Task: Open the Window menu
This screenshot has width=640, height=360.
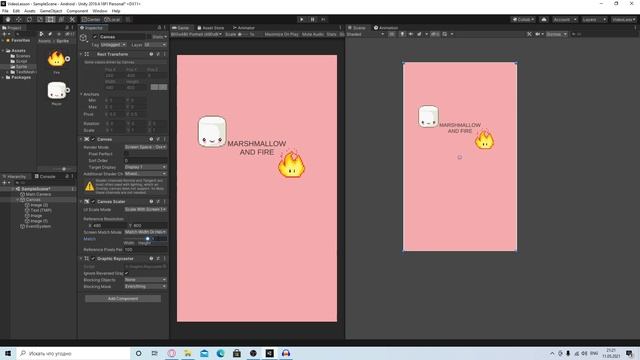Action: coord(100,11)
